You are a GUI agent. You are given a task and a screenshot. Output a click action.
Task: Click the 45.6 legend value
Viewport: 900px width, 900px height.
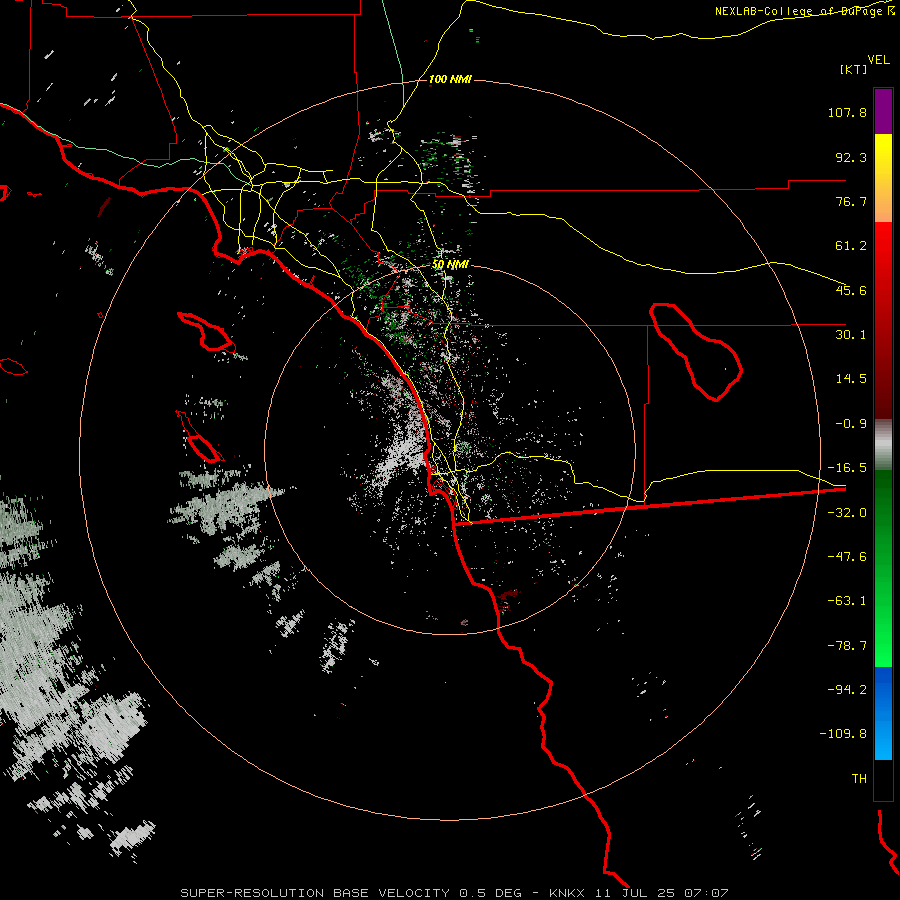pos(851,290)
